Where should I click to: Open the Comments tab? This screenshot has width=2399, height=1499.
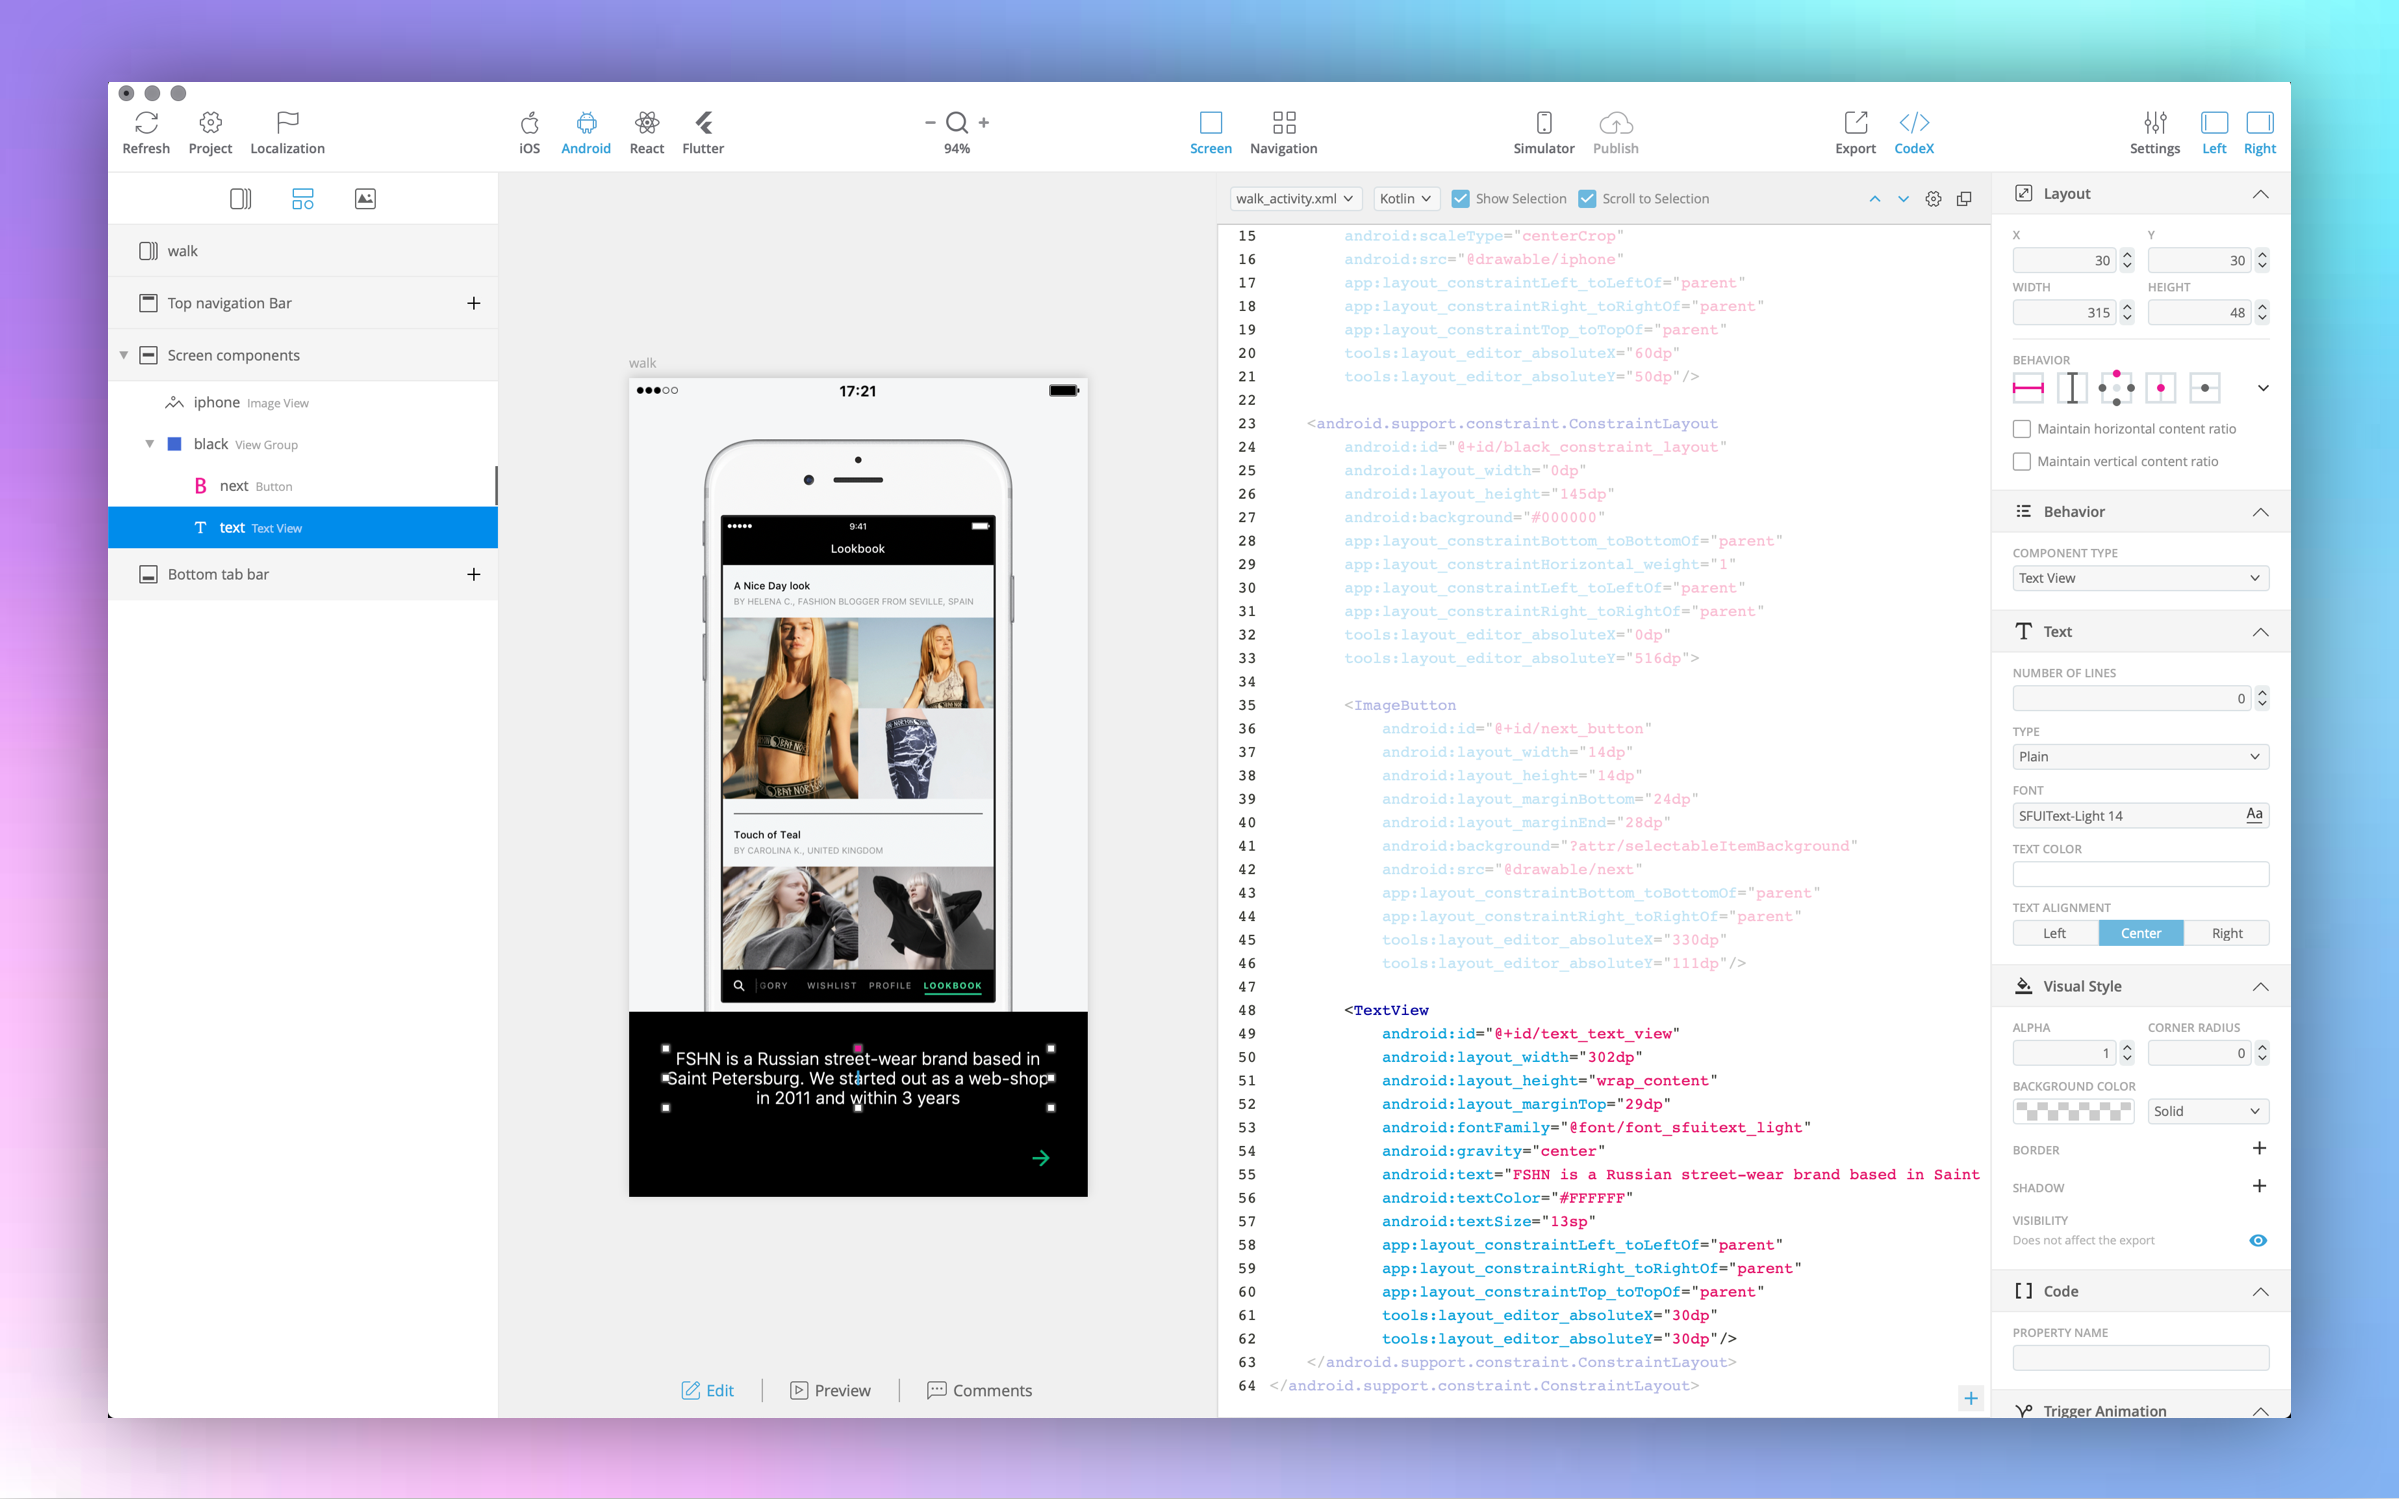[979, 1390]
